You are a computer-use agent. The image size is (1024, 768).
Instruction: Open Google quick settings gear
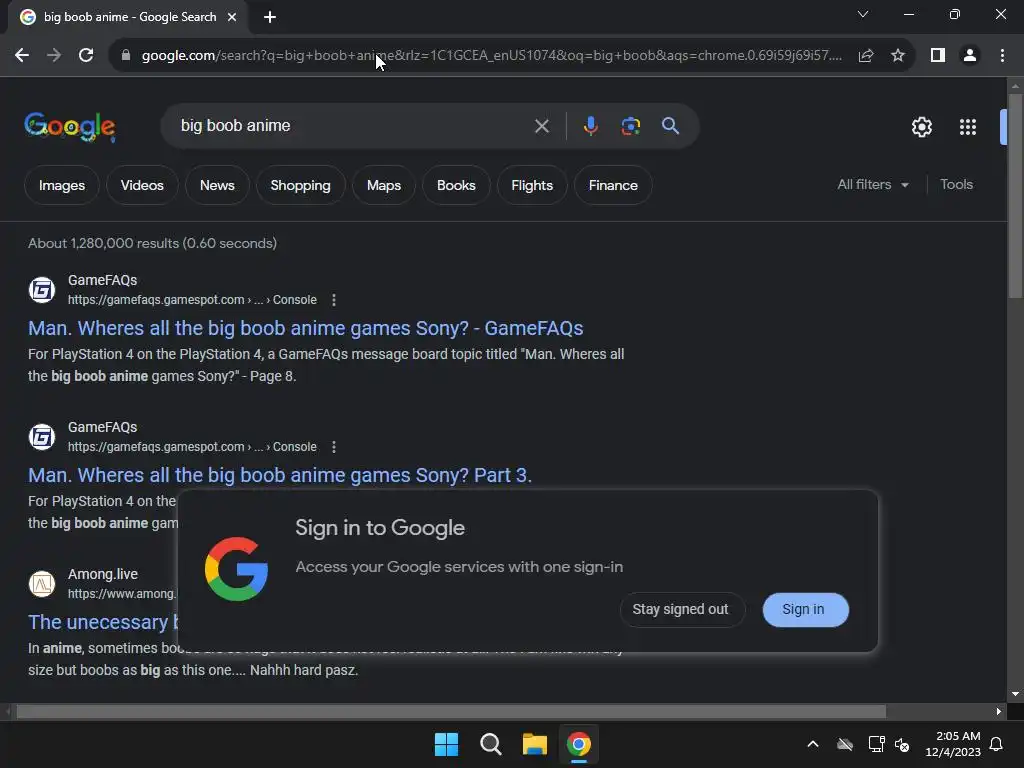921,127
